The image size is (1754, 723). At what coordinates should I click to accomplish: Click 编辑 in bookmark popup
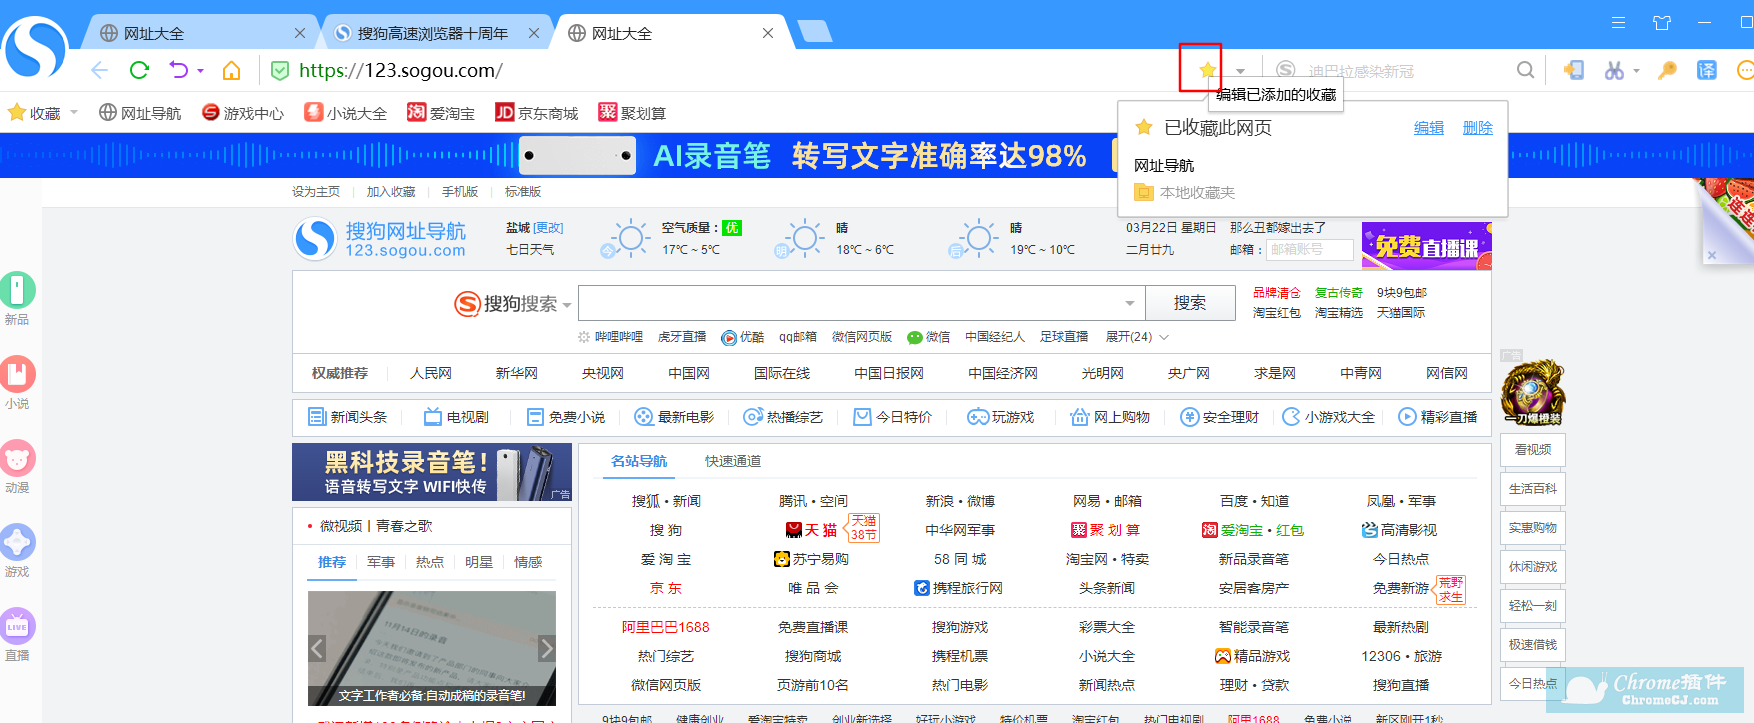coord(1429,128)
